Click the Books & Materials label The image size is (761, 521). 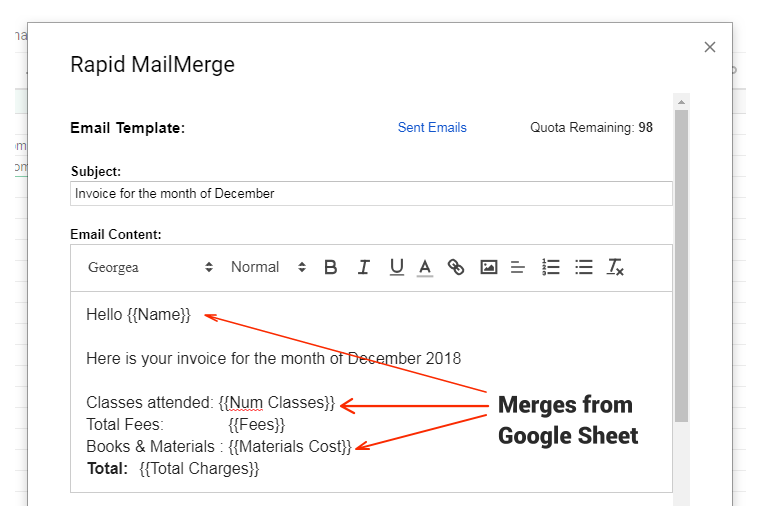pos(150,447)
